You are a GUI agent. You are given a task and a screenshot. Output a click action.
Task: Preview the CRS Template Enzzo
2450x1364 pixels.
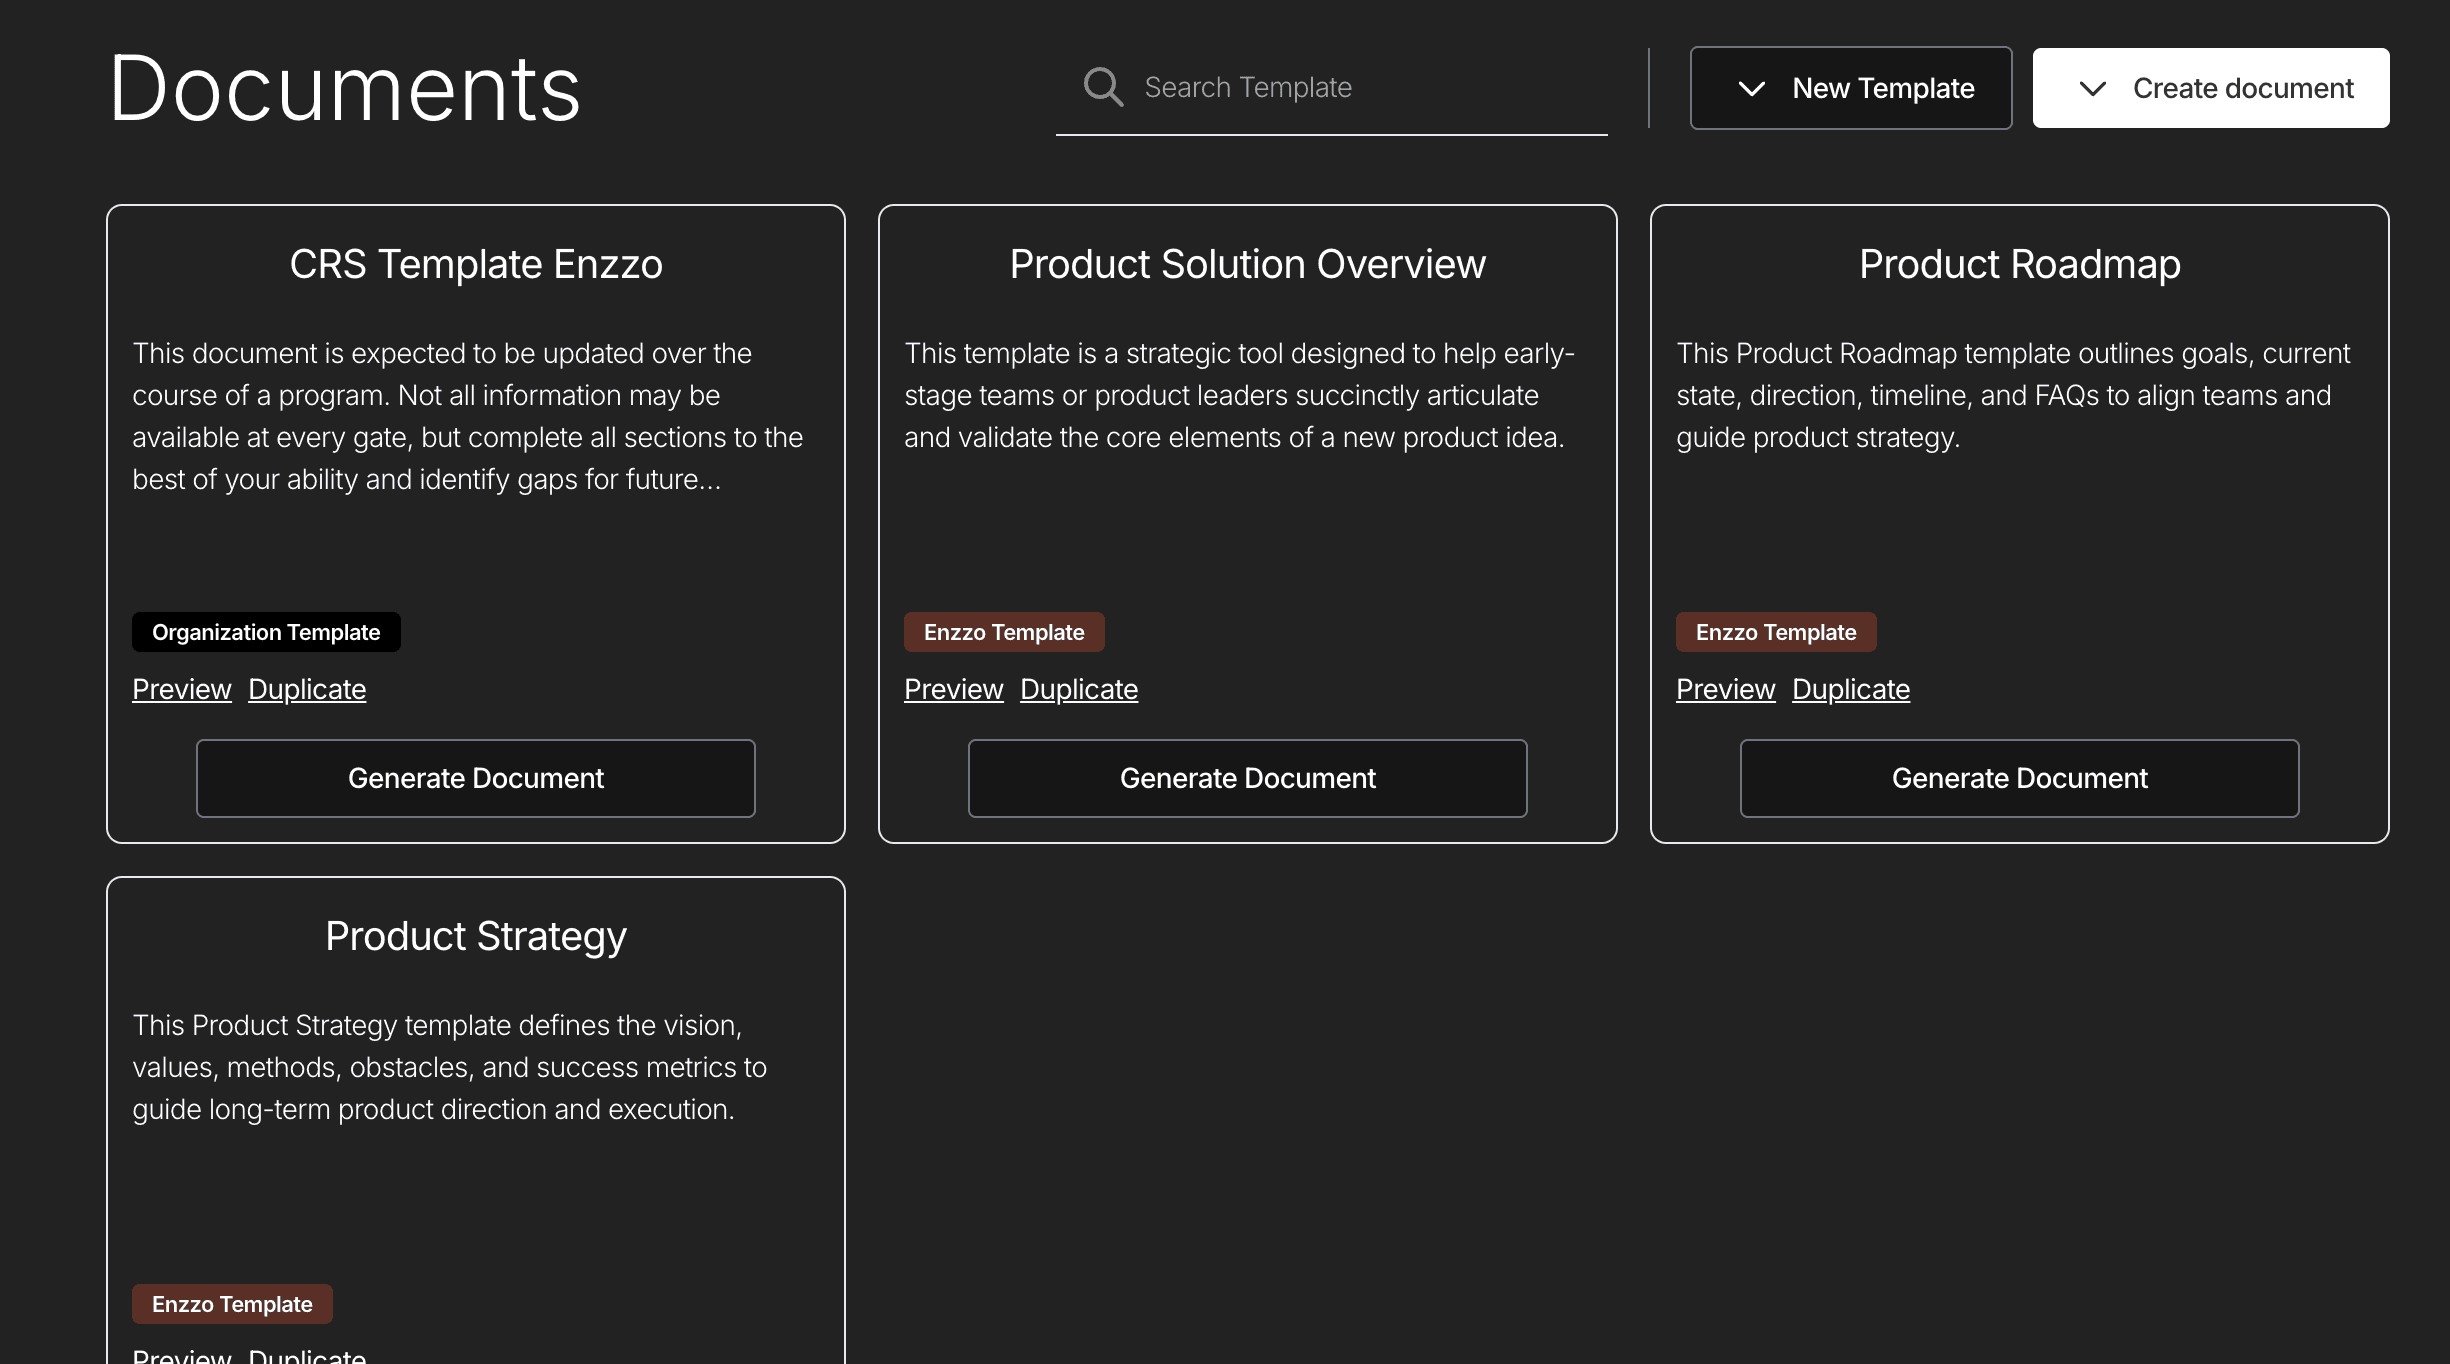(181, 689)
